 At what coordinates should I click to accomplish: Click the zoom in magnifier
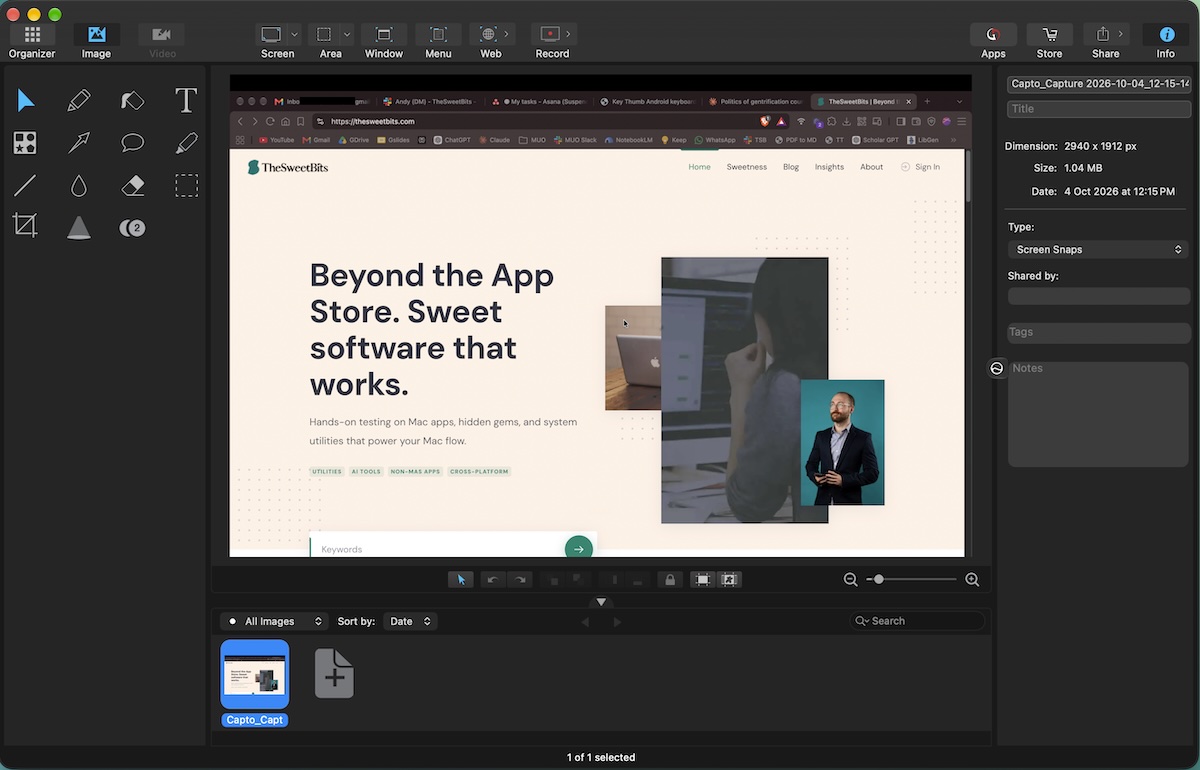pyautogui.click(x=972, y=580)
